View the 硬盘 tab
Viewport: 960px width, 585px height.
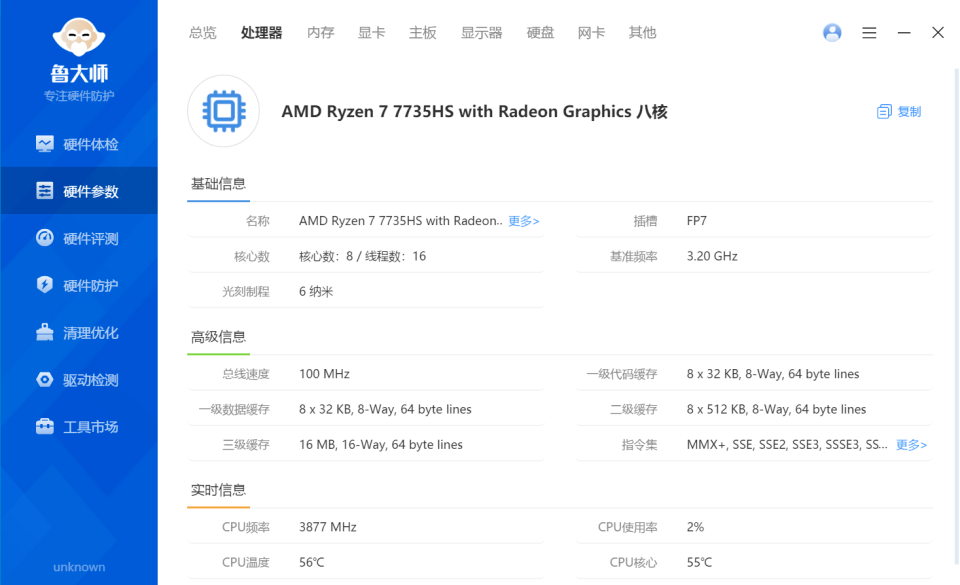[540, 32]
